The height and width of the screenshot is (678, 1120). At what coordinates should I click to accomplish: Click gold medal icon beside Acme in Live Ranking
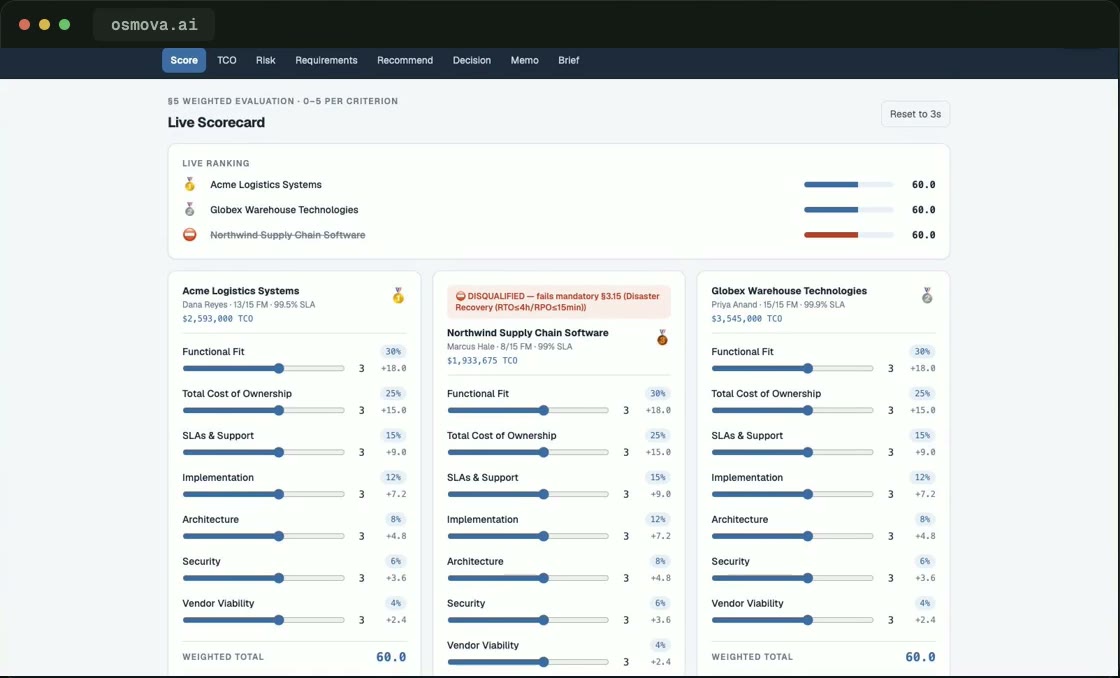(x=189, y=184)
